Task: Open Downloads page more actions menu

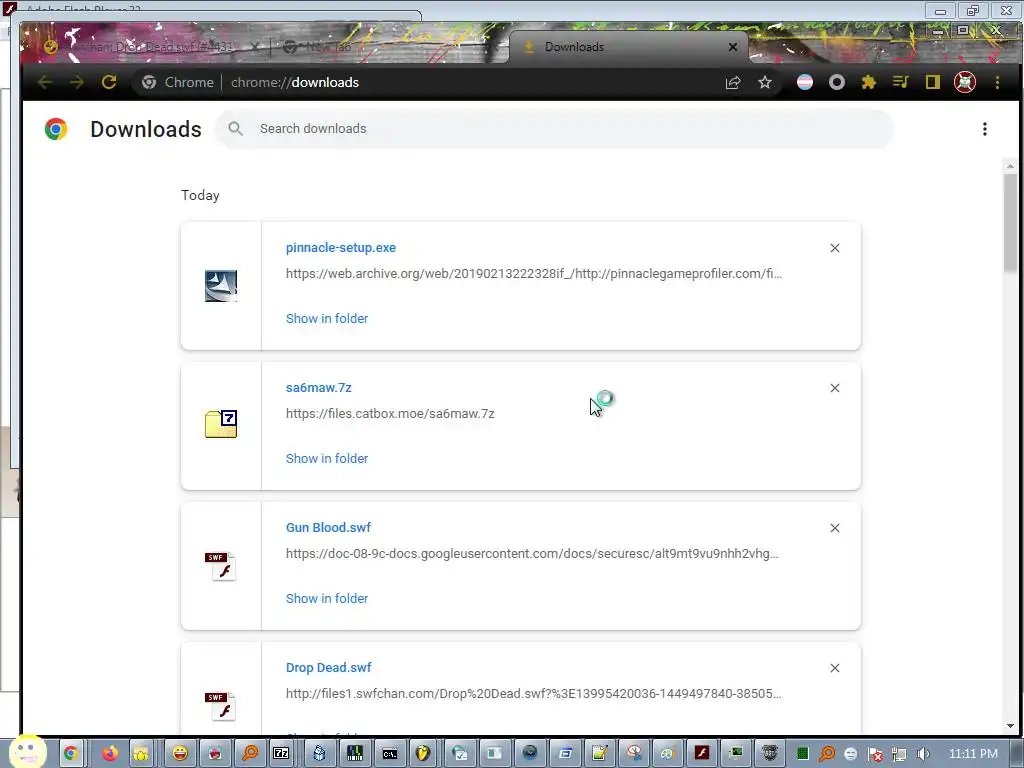Action: point(985,129)
